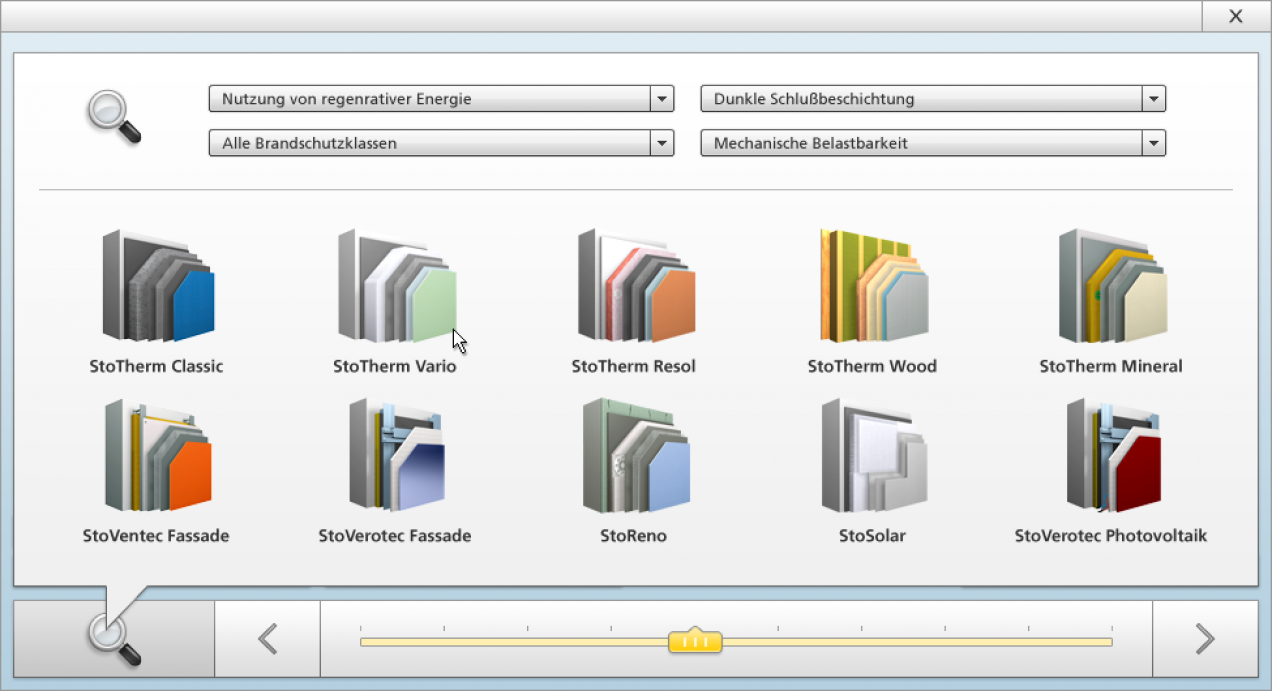1272x691 pixels.
Task: Click the StoTherm Mineral text label
Action: (x=1111, y=367)
